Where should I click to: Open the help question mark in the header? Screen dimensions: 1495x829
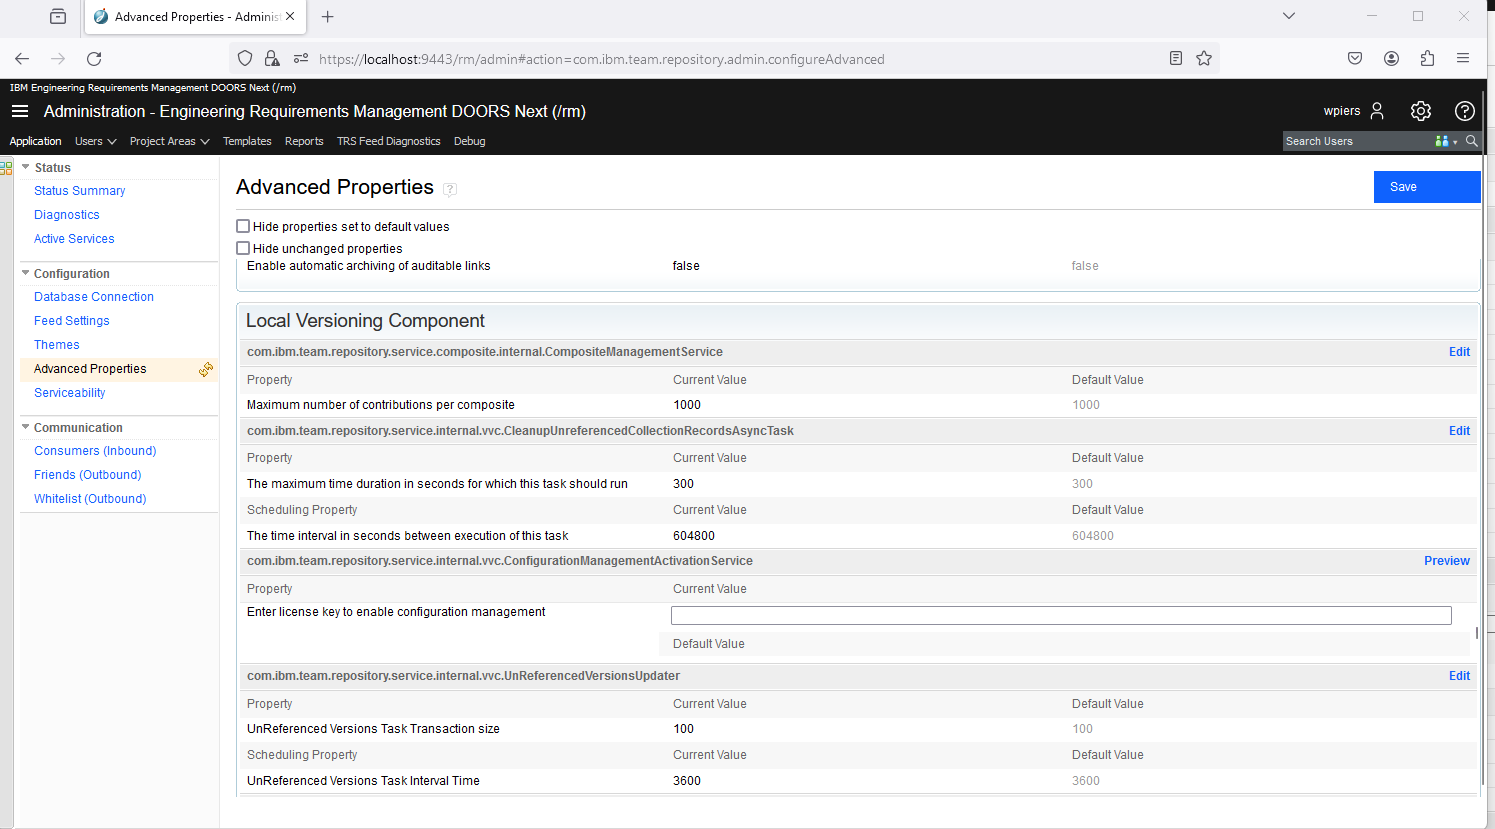point(1465,111)
